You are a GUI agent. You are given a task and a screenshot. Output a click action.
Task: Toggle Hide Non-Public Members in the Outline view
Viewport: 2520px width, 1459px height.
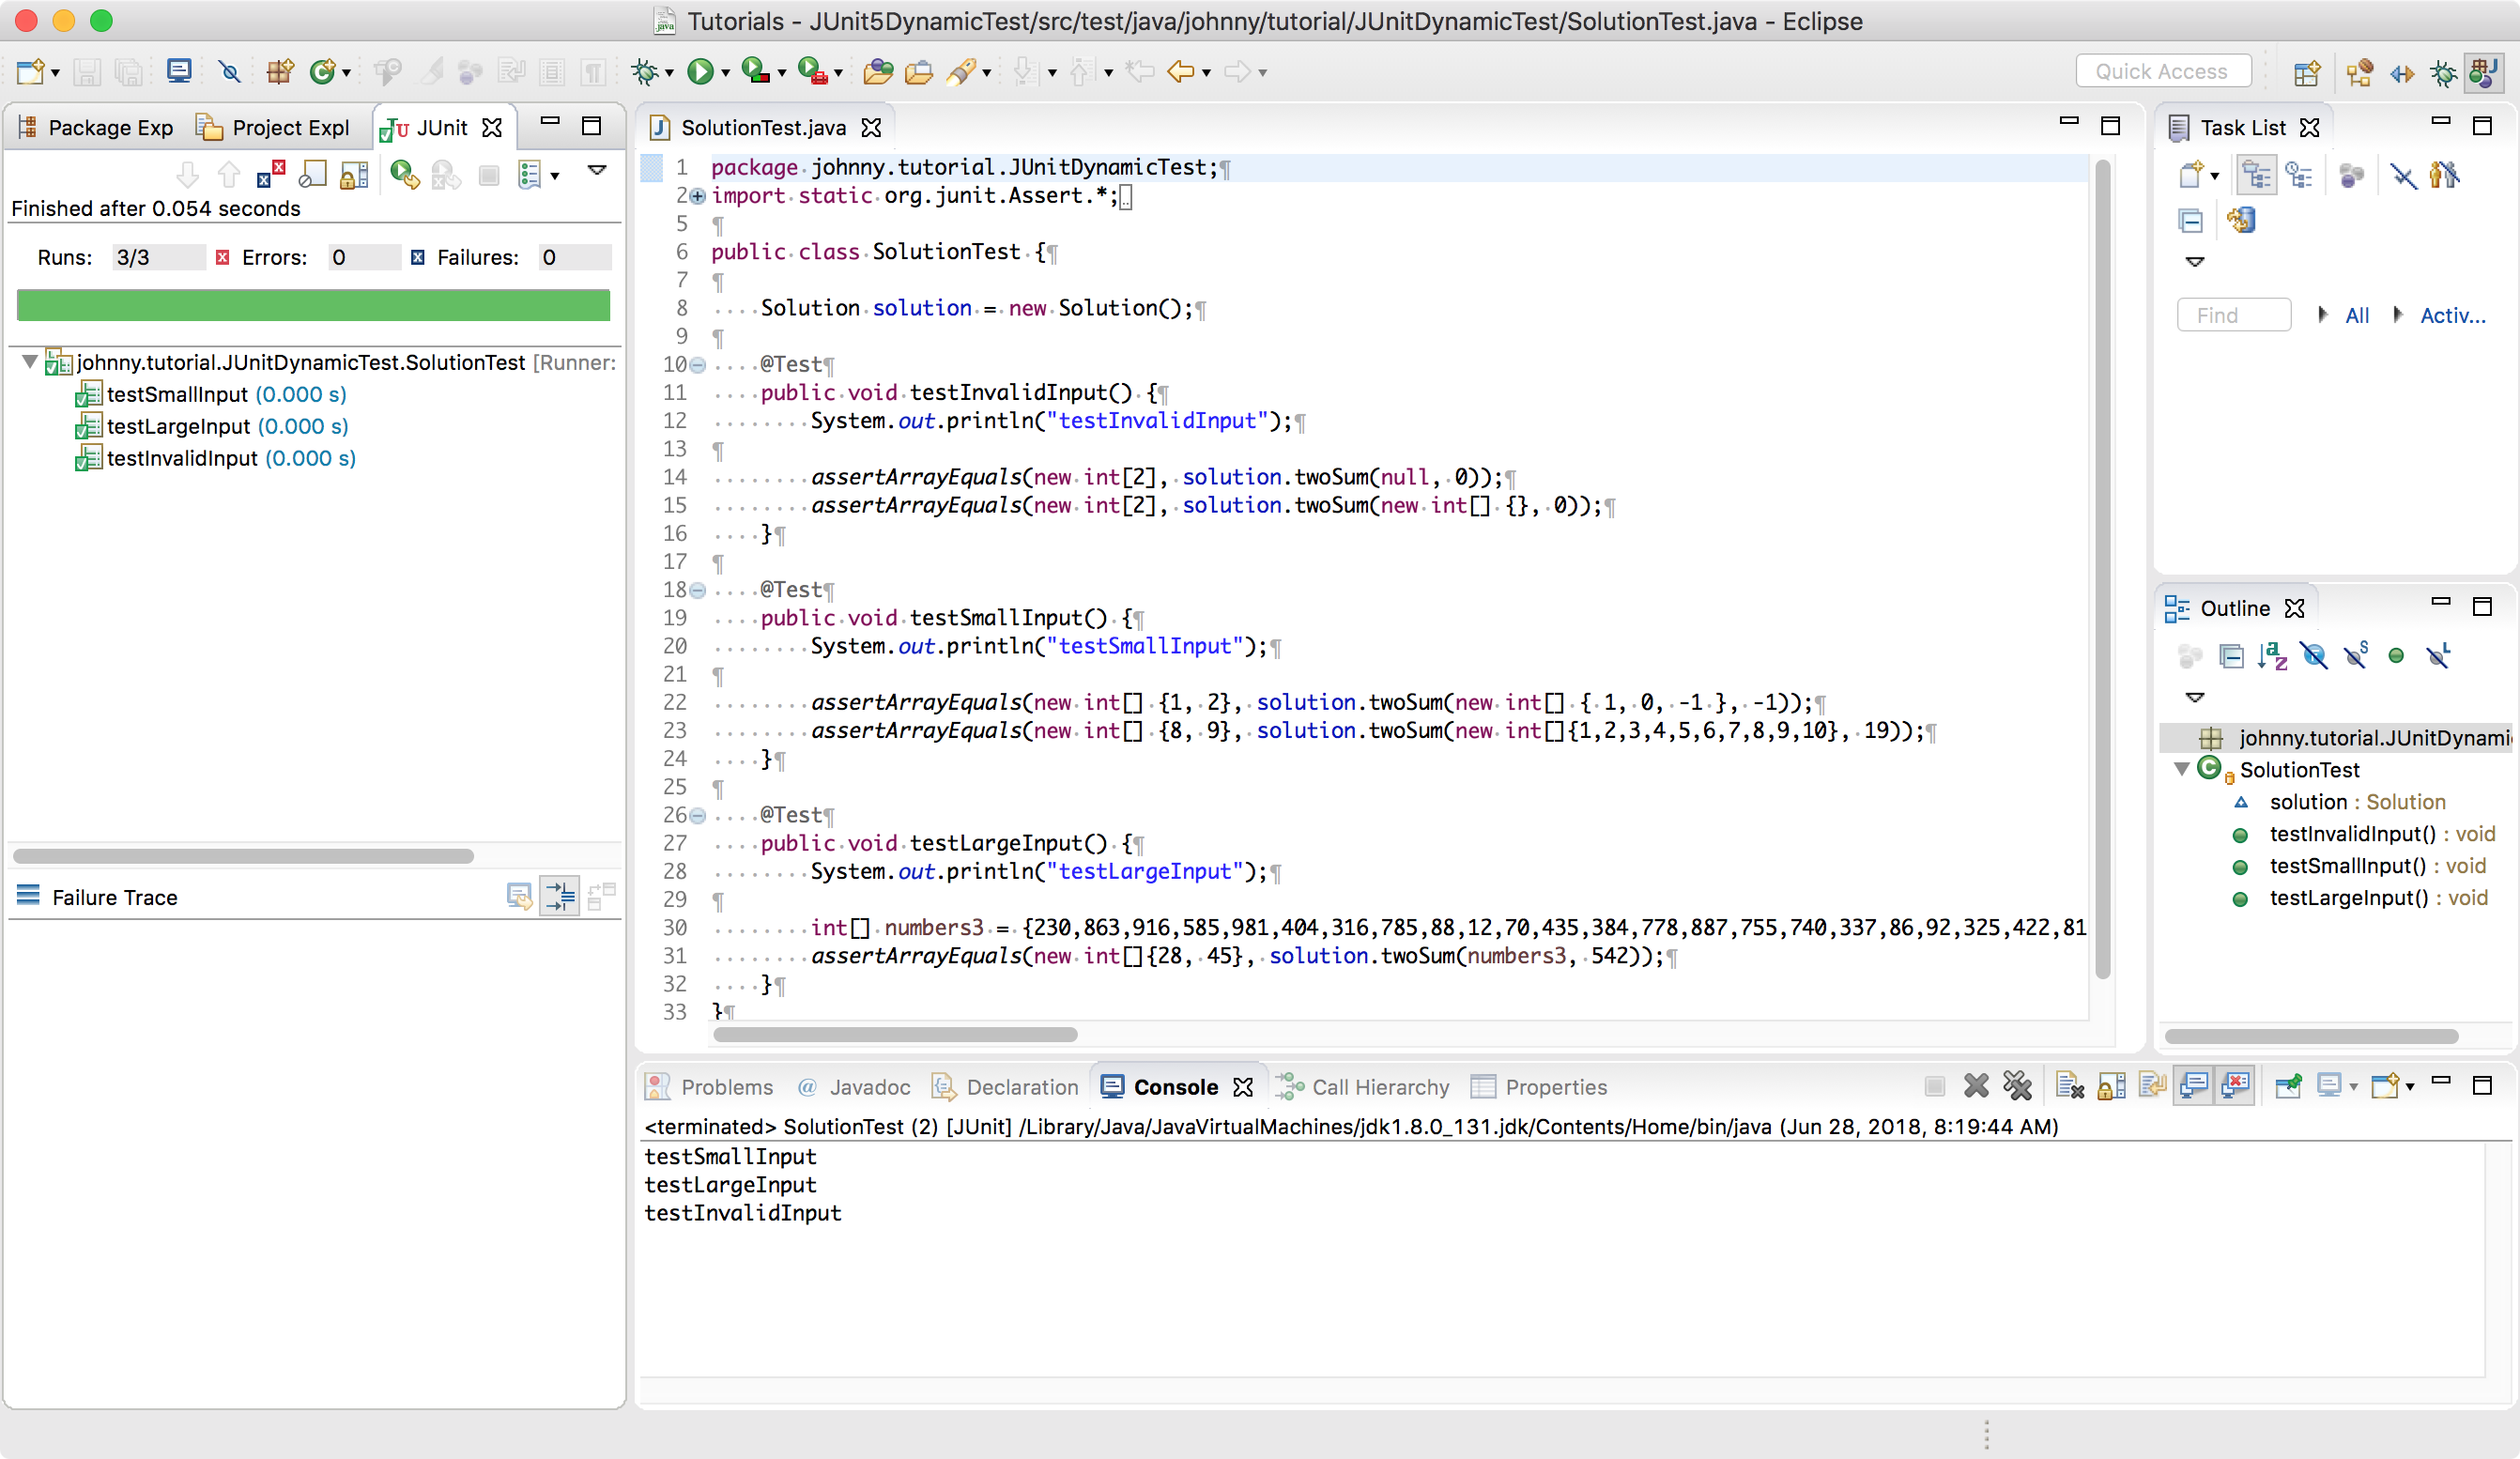point(2396,656)
